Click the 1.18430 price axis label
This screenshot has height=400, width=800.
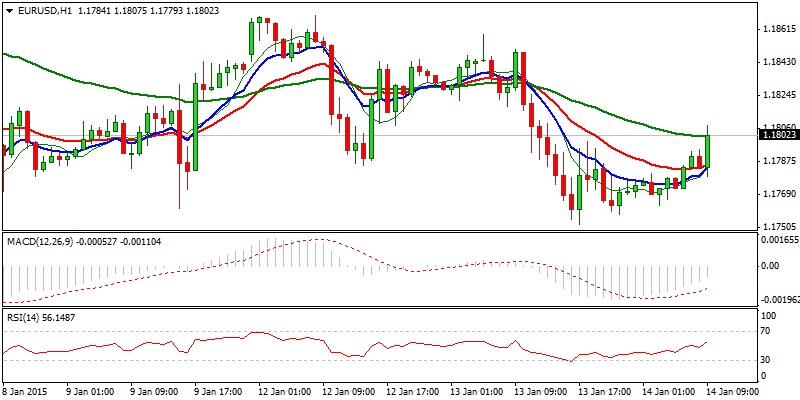(x=778, y=62)
